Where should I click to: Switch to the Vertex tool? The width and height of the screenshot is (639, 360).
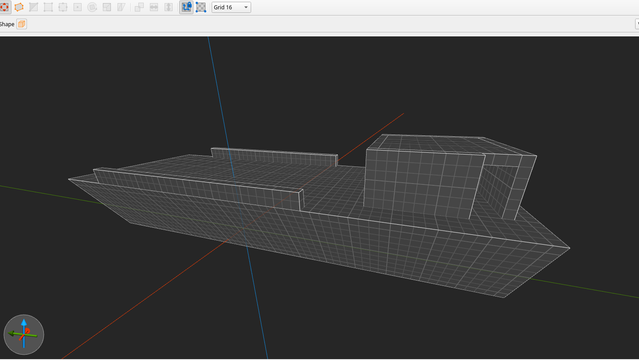point(48,7)
